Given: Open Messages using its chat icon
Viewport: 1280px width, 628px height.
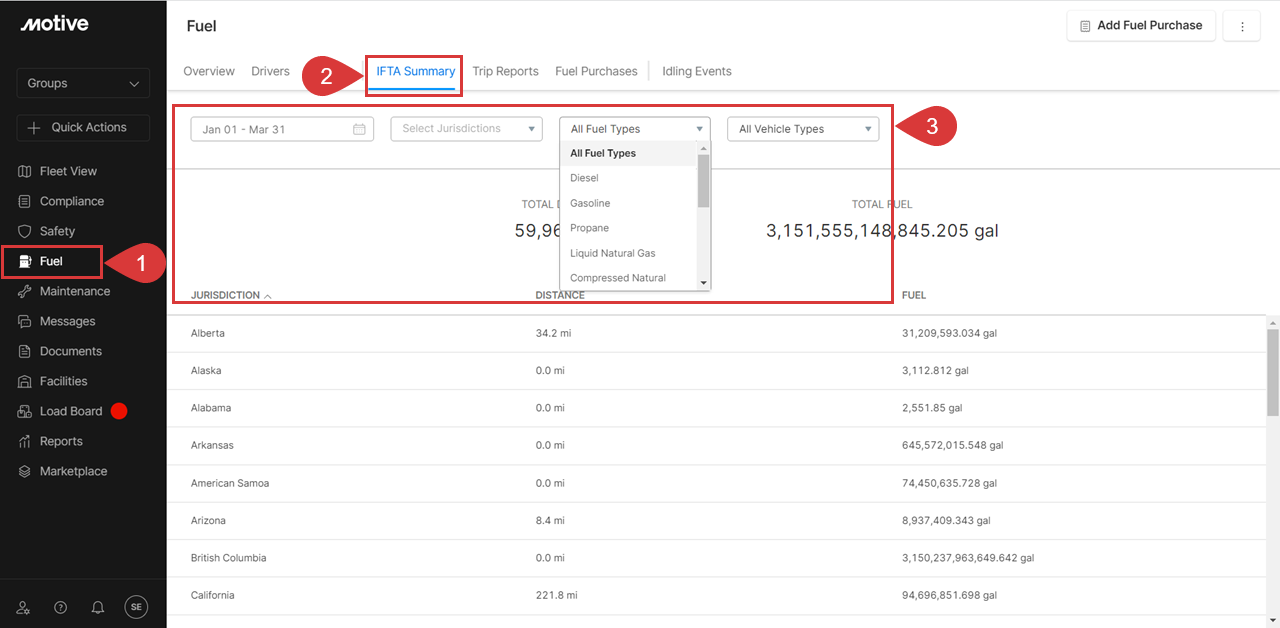Looking at the screenshot, I should point(25,321).
